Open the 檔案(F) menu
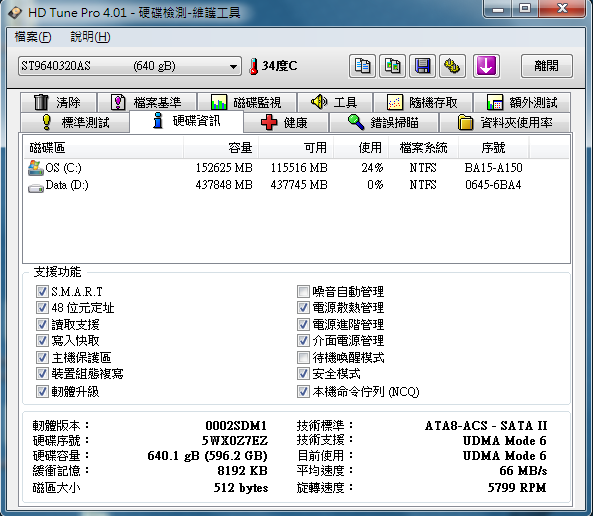The height and width of the screenshot is (516, 593). coord(33,37)
